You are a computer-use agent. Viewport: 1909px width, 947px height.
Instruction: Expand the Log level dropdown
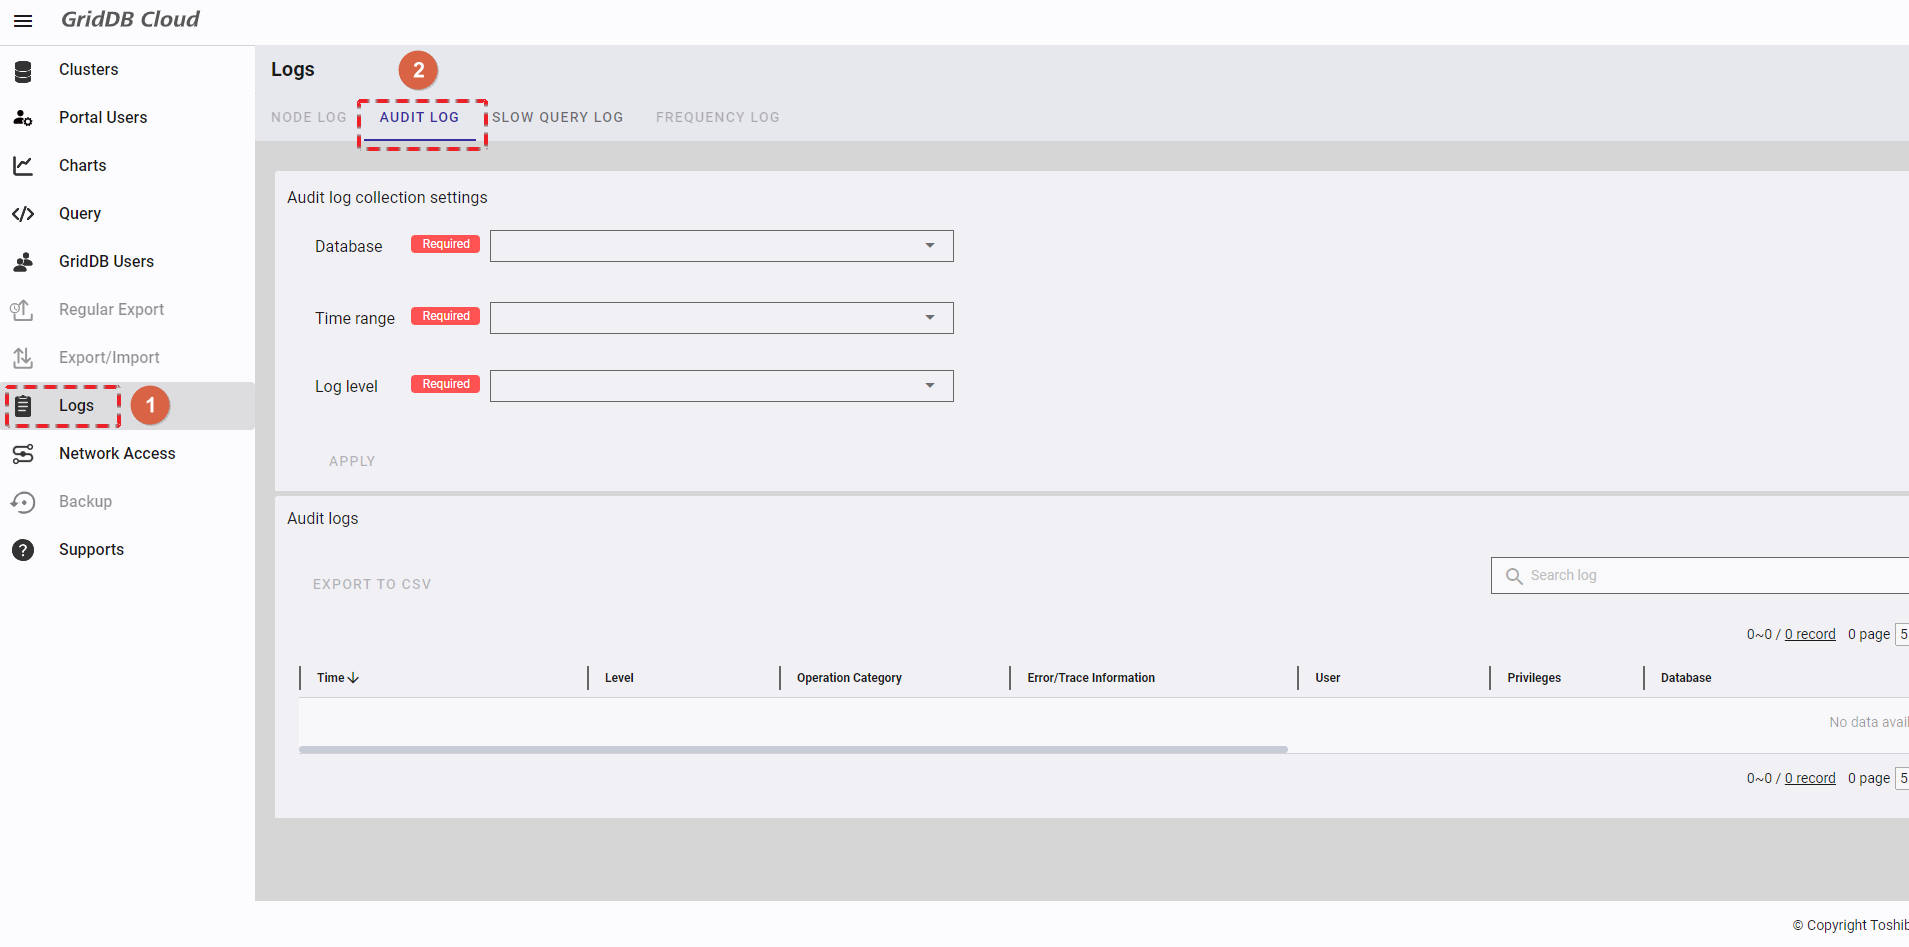pyautogui.click(x=721, y=386)
